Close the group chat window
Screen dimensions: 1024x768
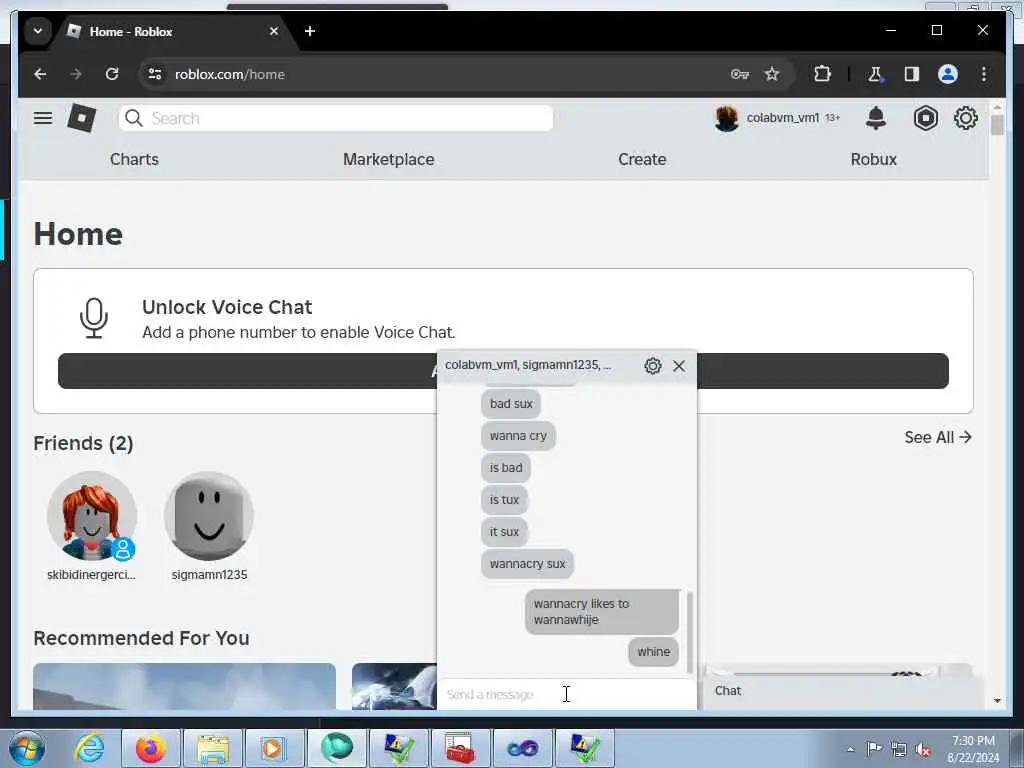(x=679, y=366)
